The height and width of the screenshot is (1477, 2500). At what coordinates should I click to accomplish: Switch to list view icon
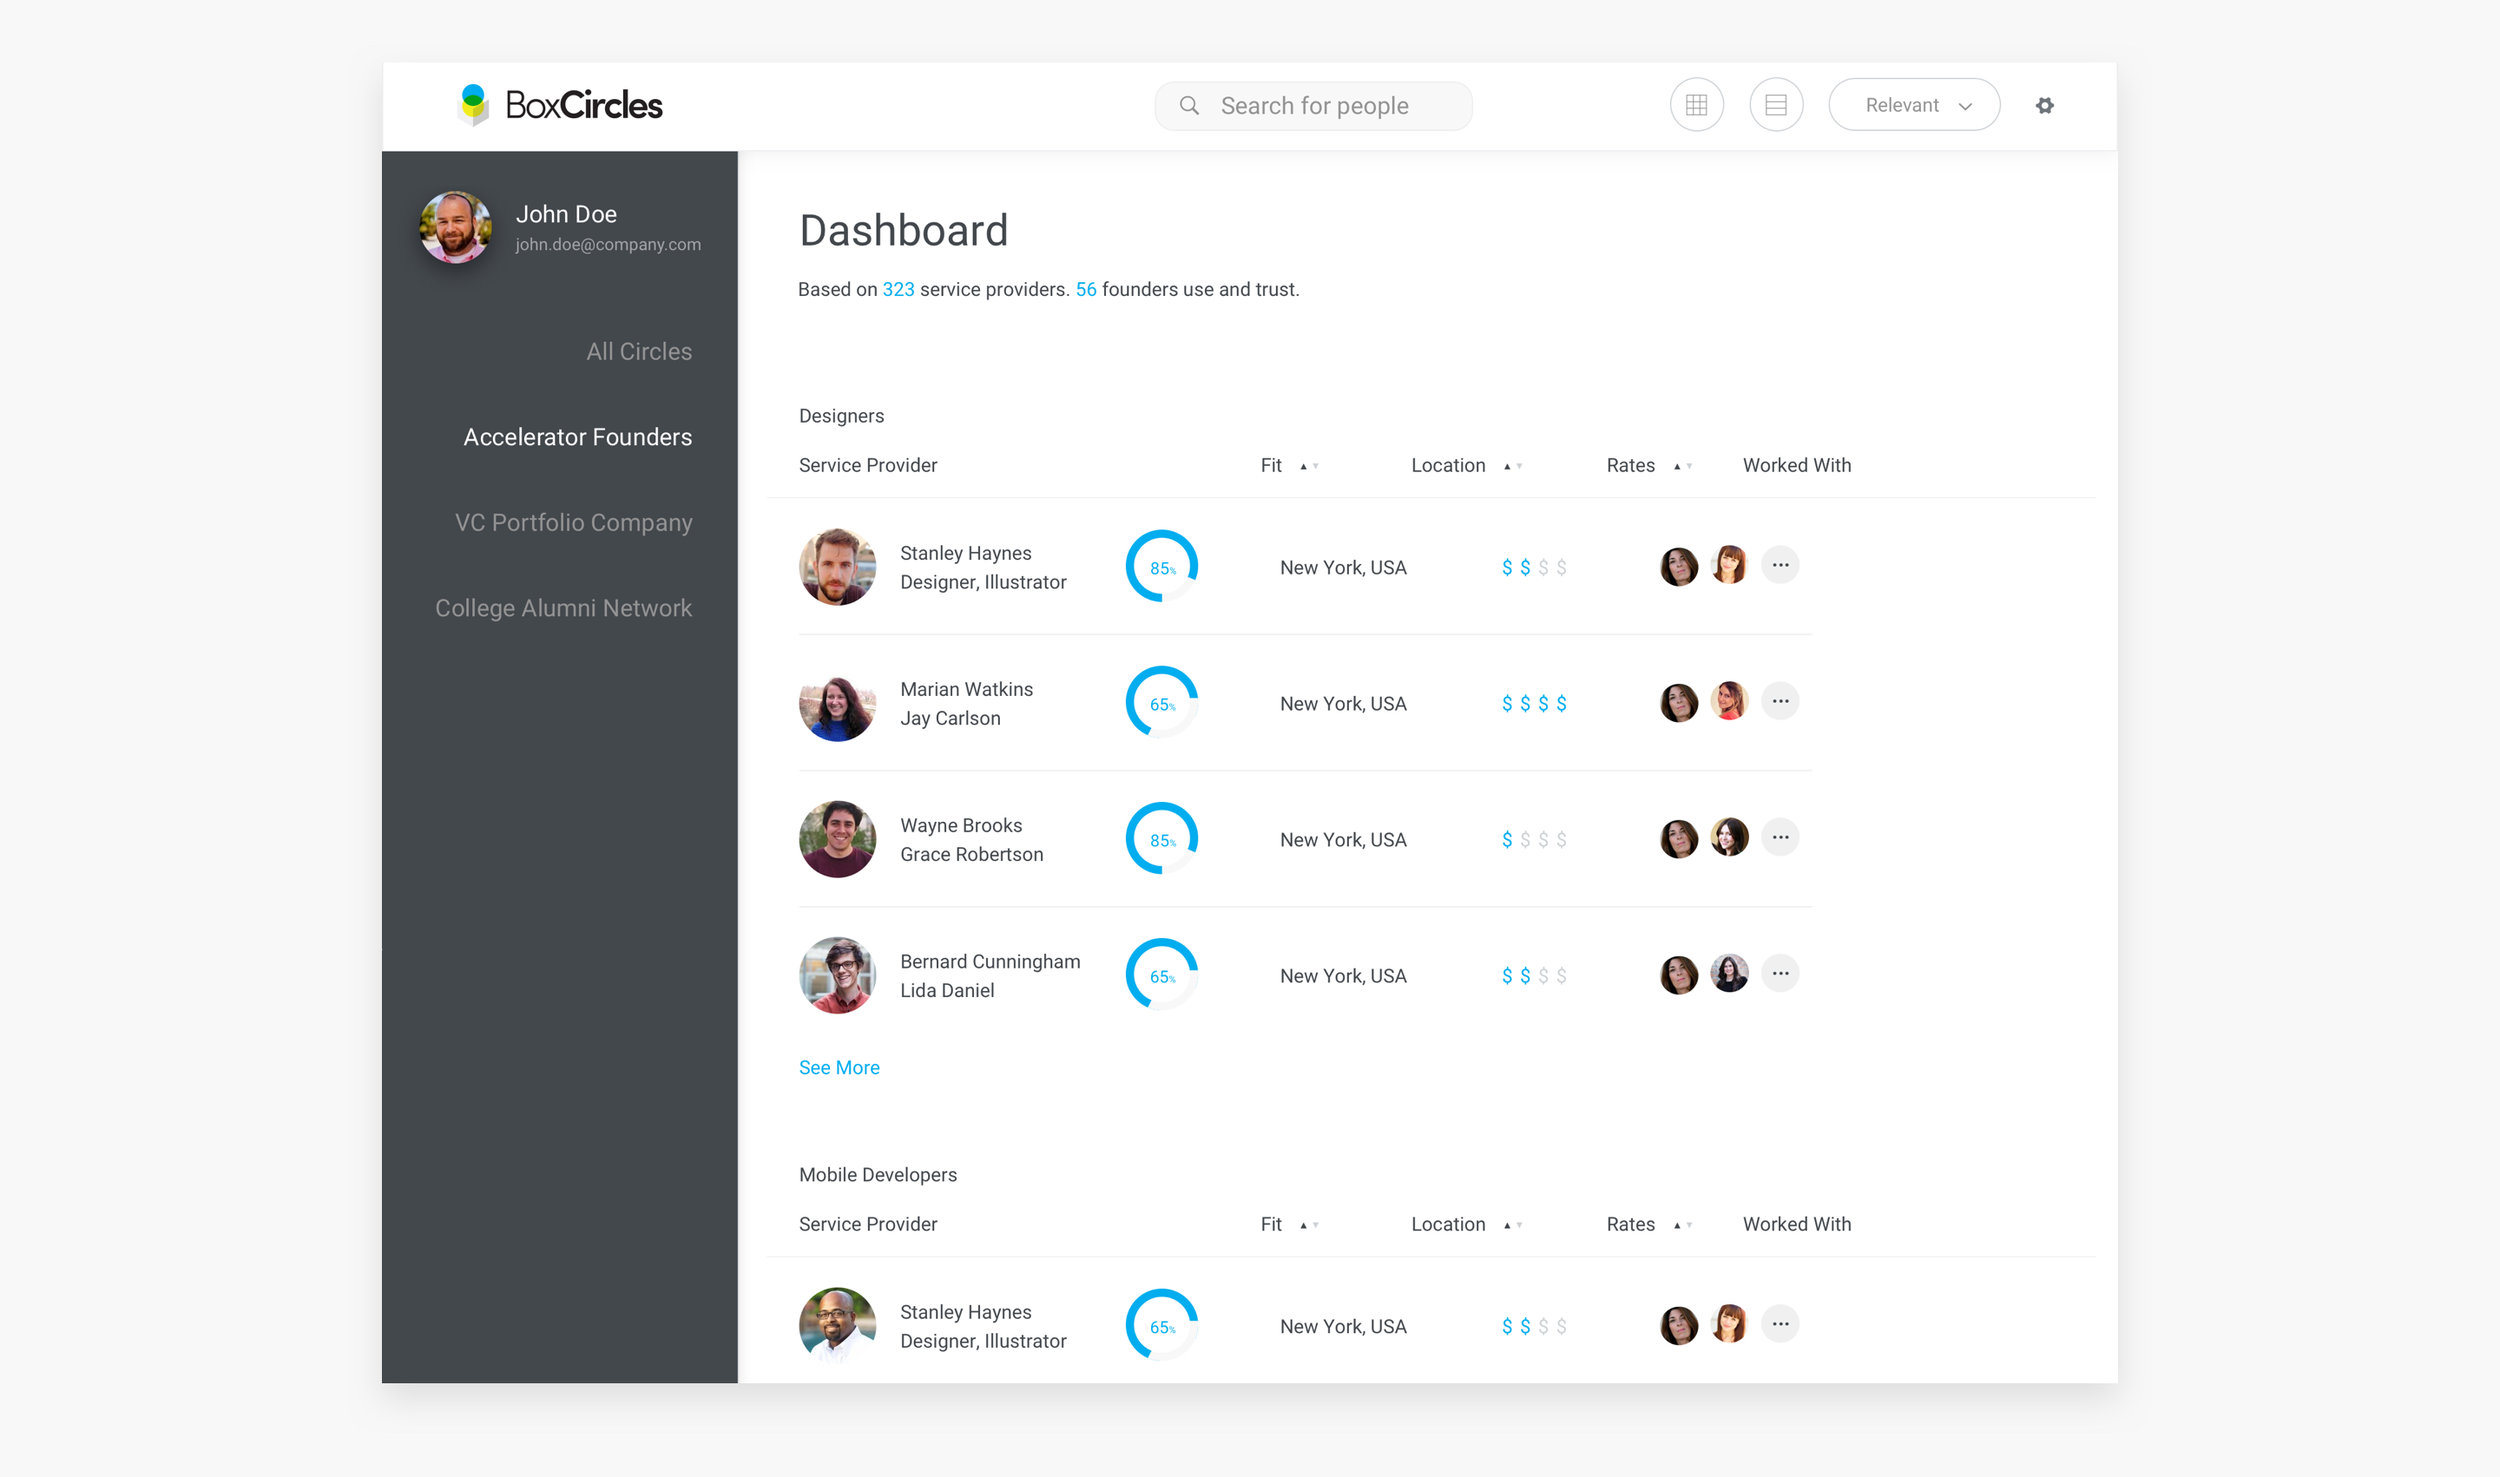[x=1776, y=105]
